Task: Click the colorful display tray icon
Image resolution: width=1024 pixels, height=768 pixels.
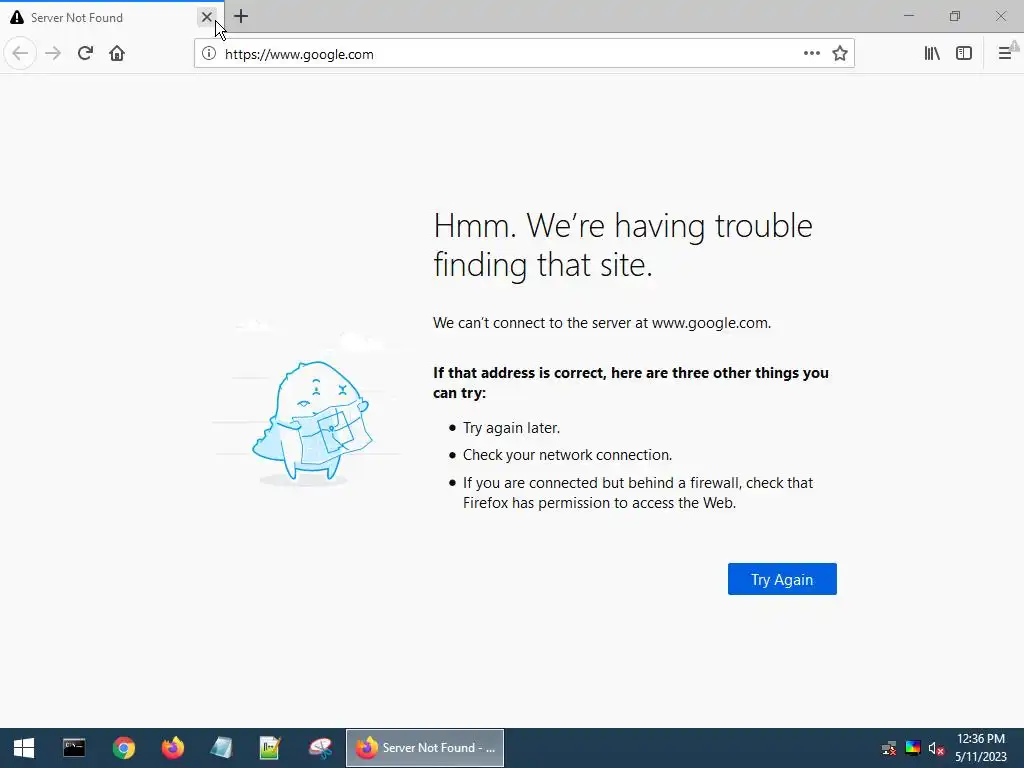Action: coord(913,748)
